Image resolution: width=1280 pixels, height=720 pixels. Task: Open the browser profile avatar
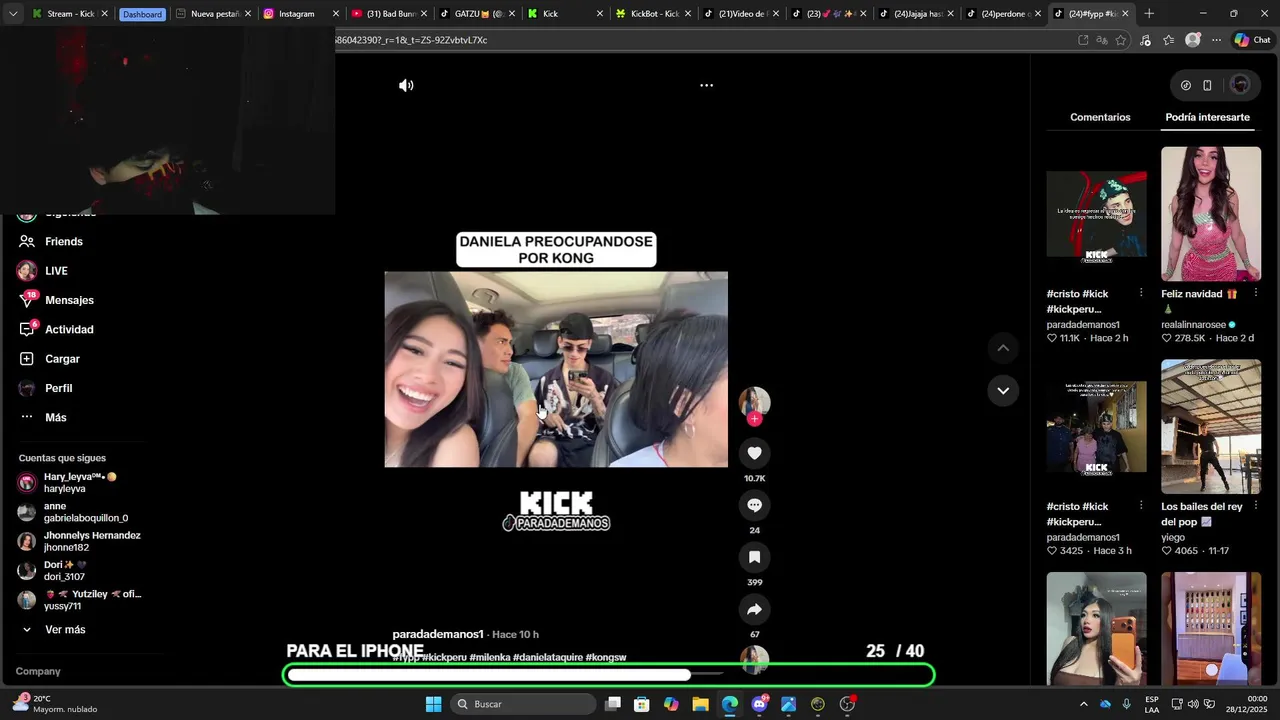pos(1192,40)
